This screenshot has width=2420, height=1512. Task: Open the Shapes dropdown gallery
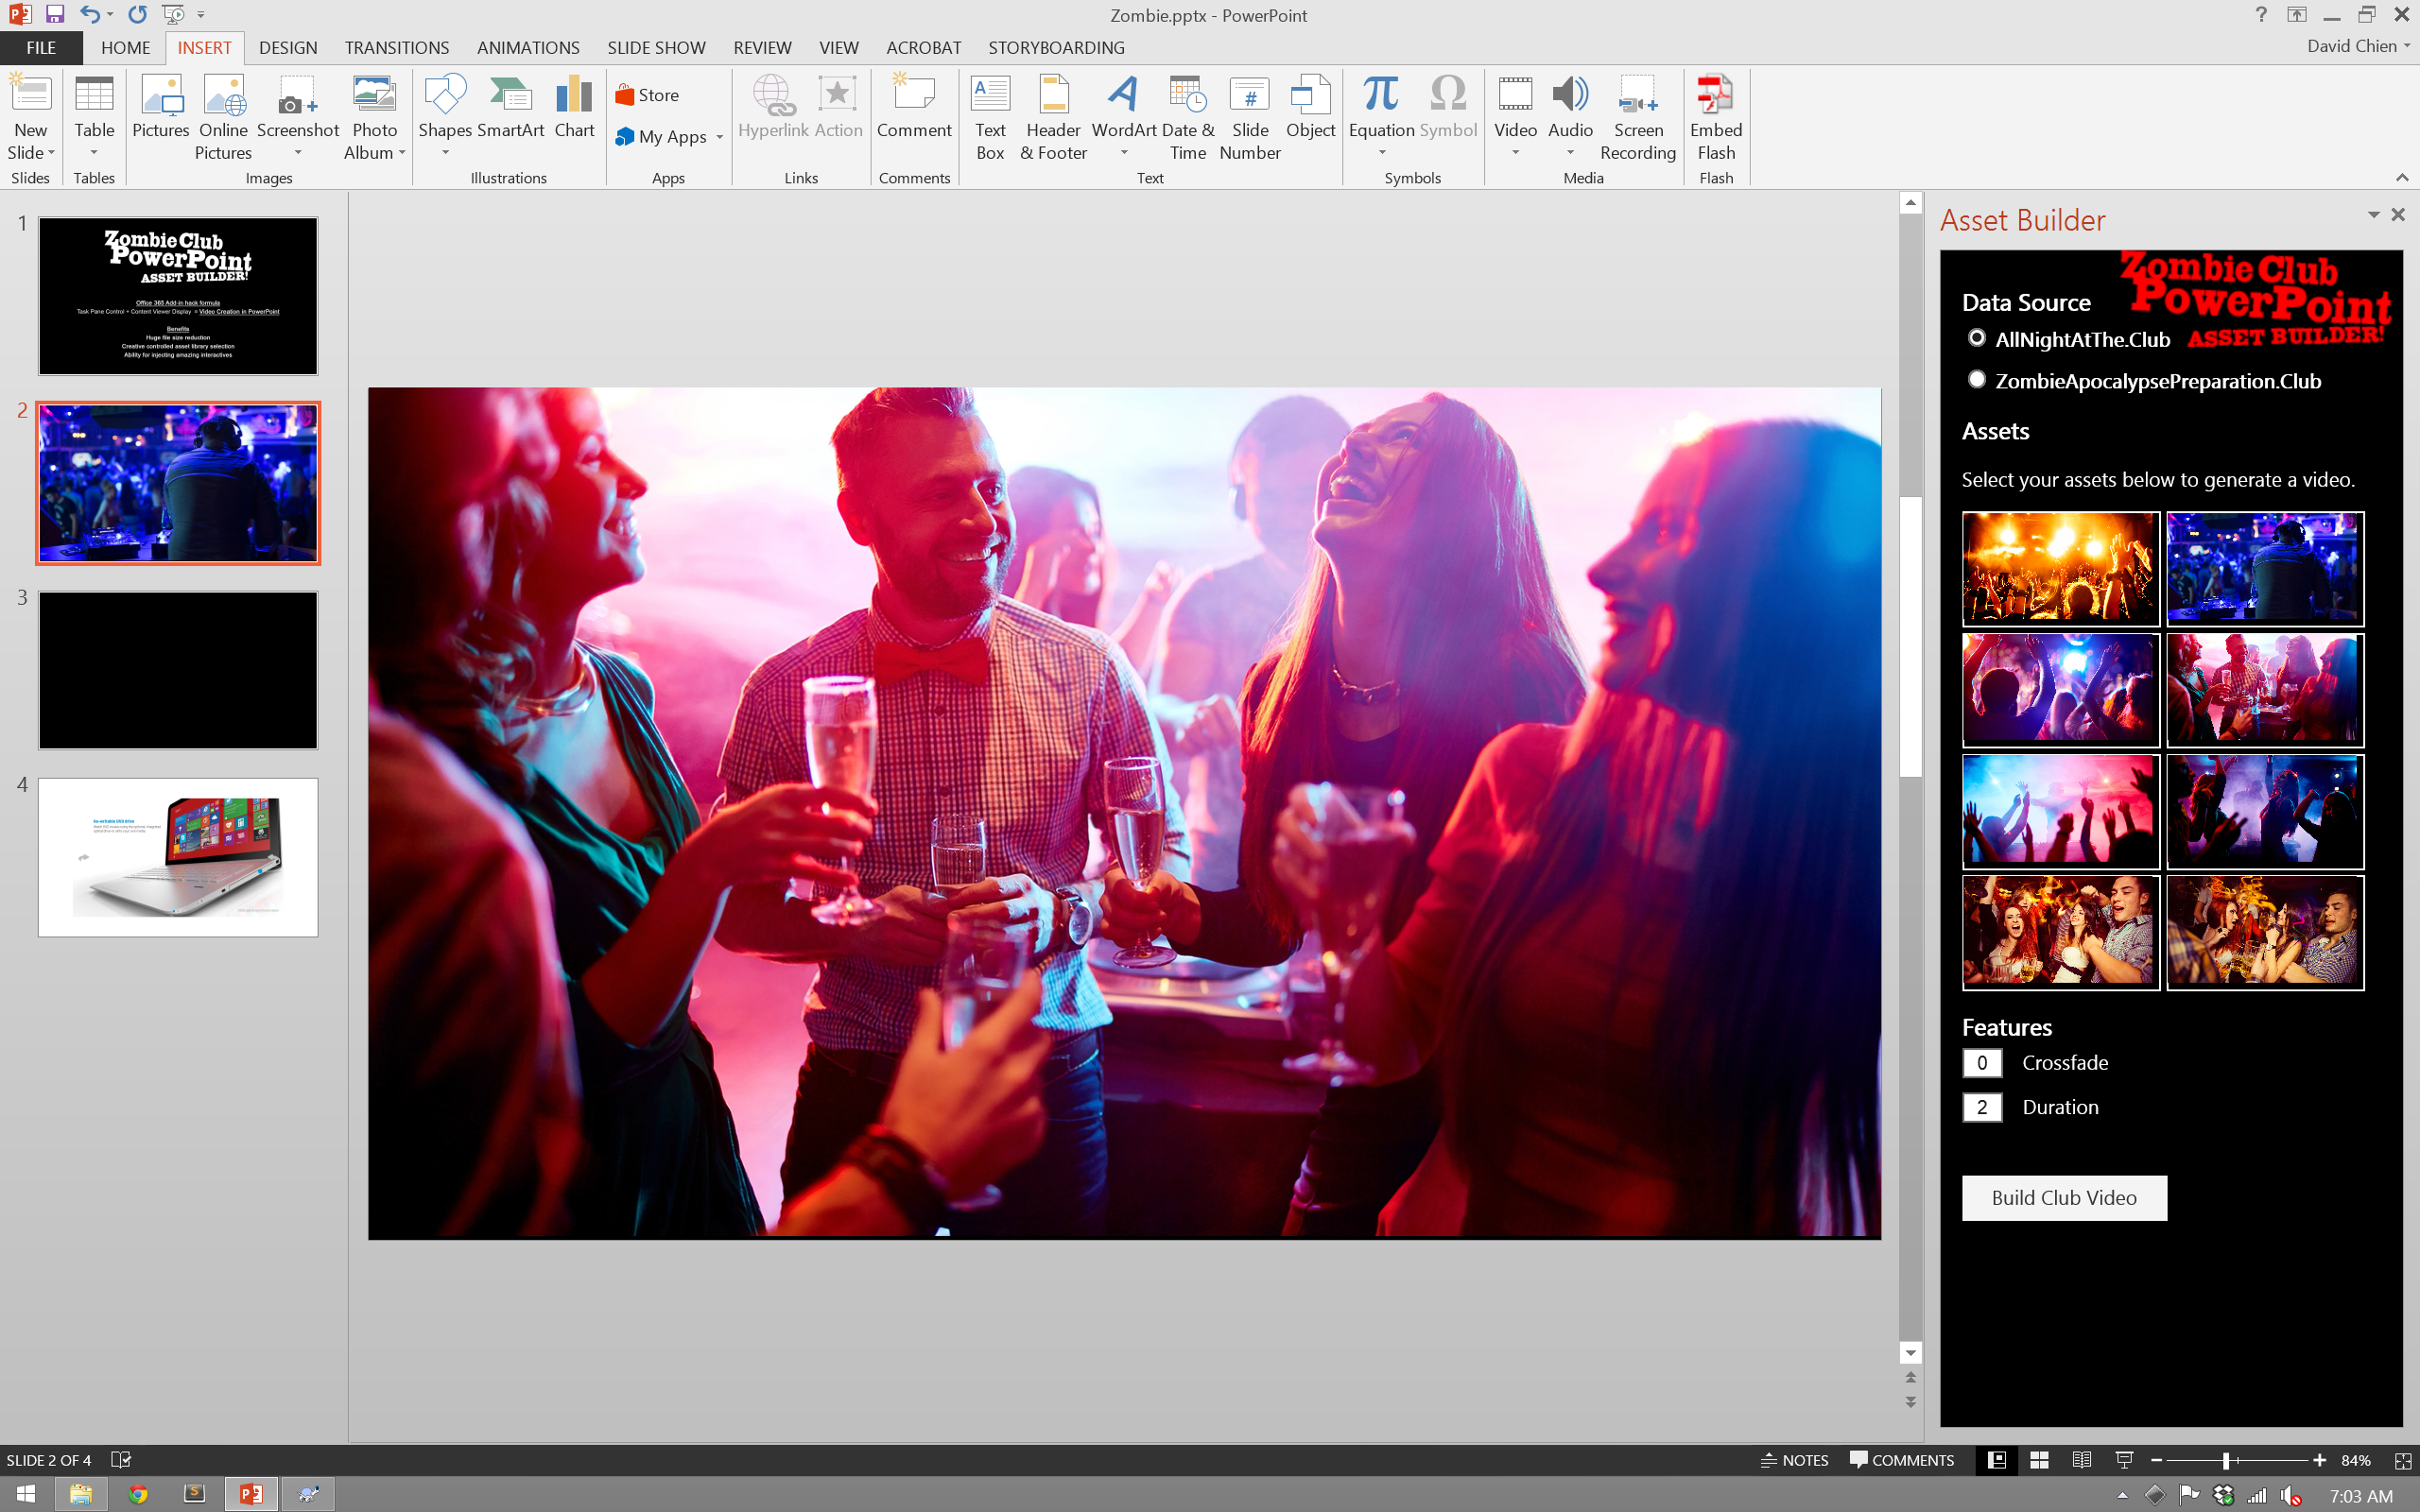[445, 152]
